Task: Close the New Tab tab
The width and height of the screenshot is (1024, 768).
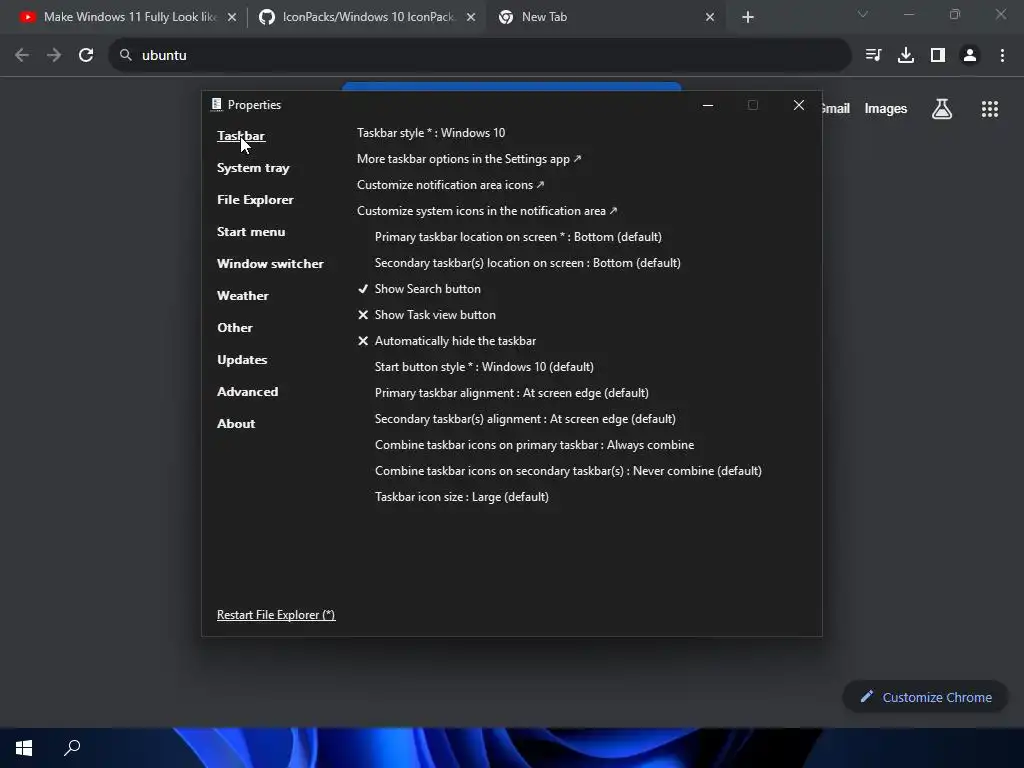Action: pyautogui.click(x=710, y=17)
